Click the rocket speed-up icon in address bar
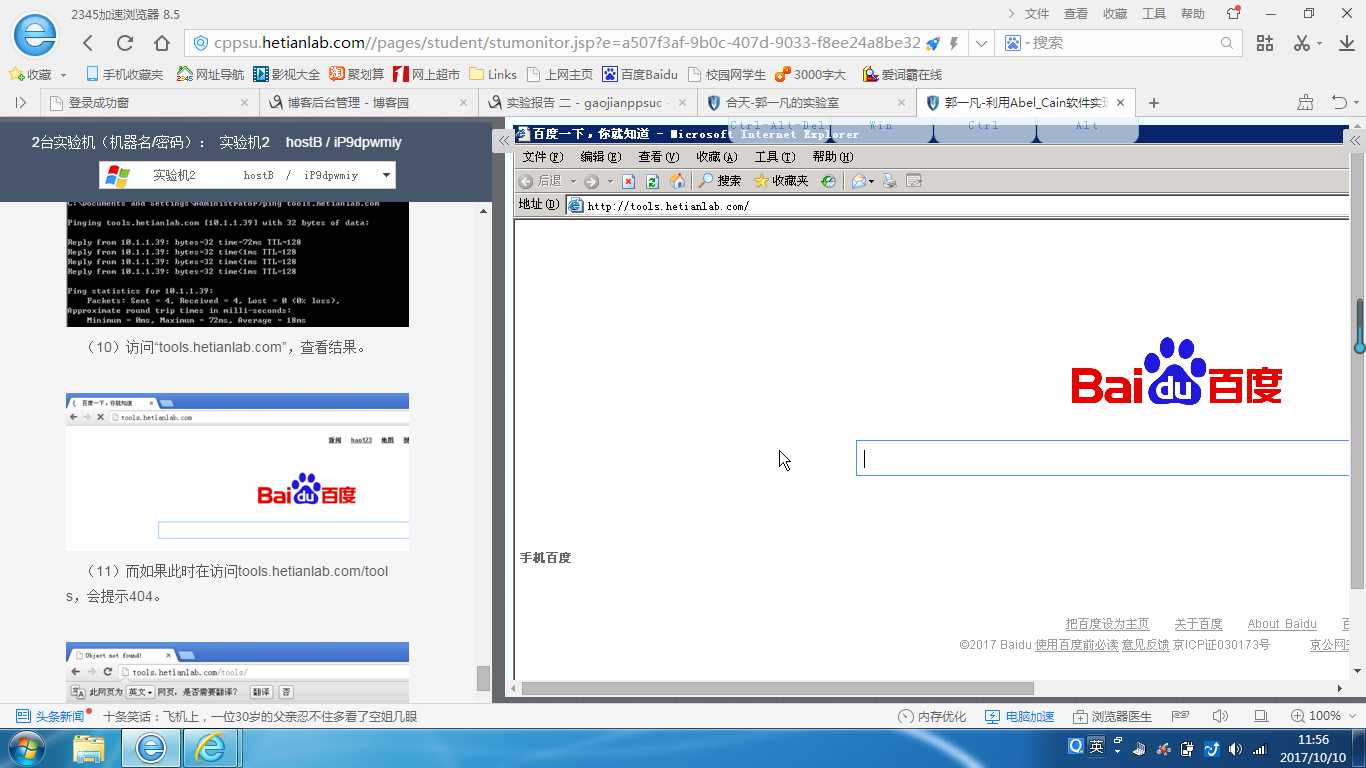 click(x=933, y=43)
